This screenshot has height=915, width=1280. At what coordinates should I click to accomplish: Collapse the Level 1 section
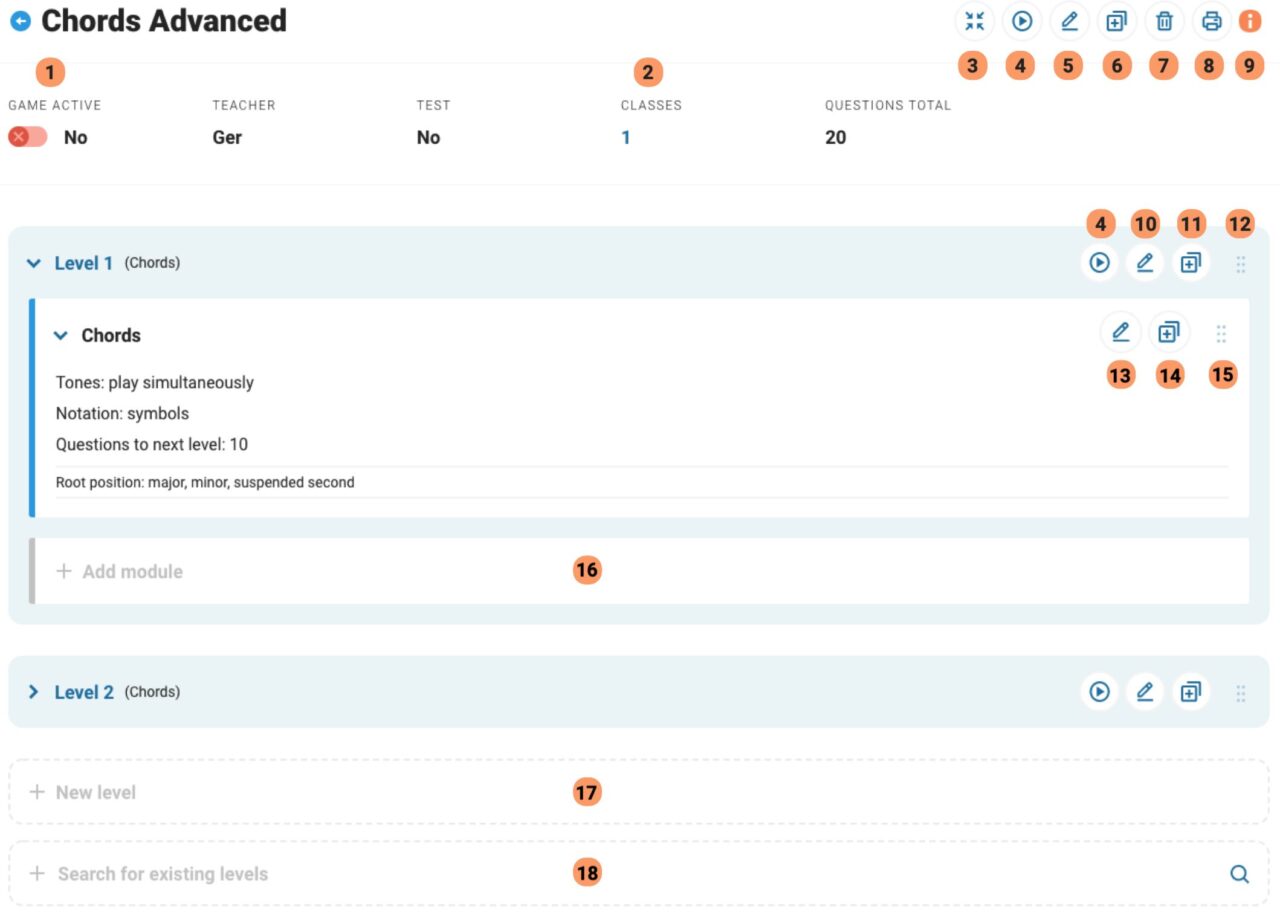[33, 262]
